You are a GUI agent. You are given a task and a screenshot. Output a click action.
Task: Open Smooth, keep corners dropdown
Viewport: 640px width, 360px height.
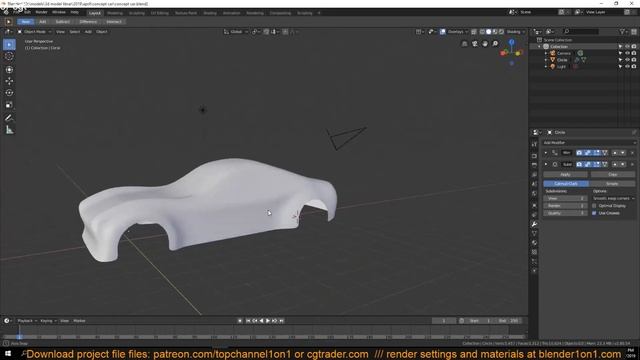point(613,198)
